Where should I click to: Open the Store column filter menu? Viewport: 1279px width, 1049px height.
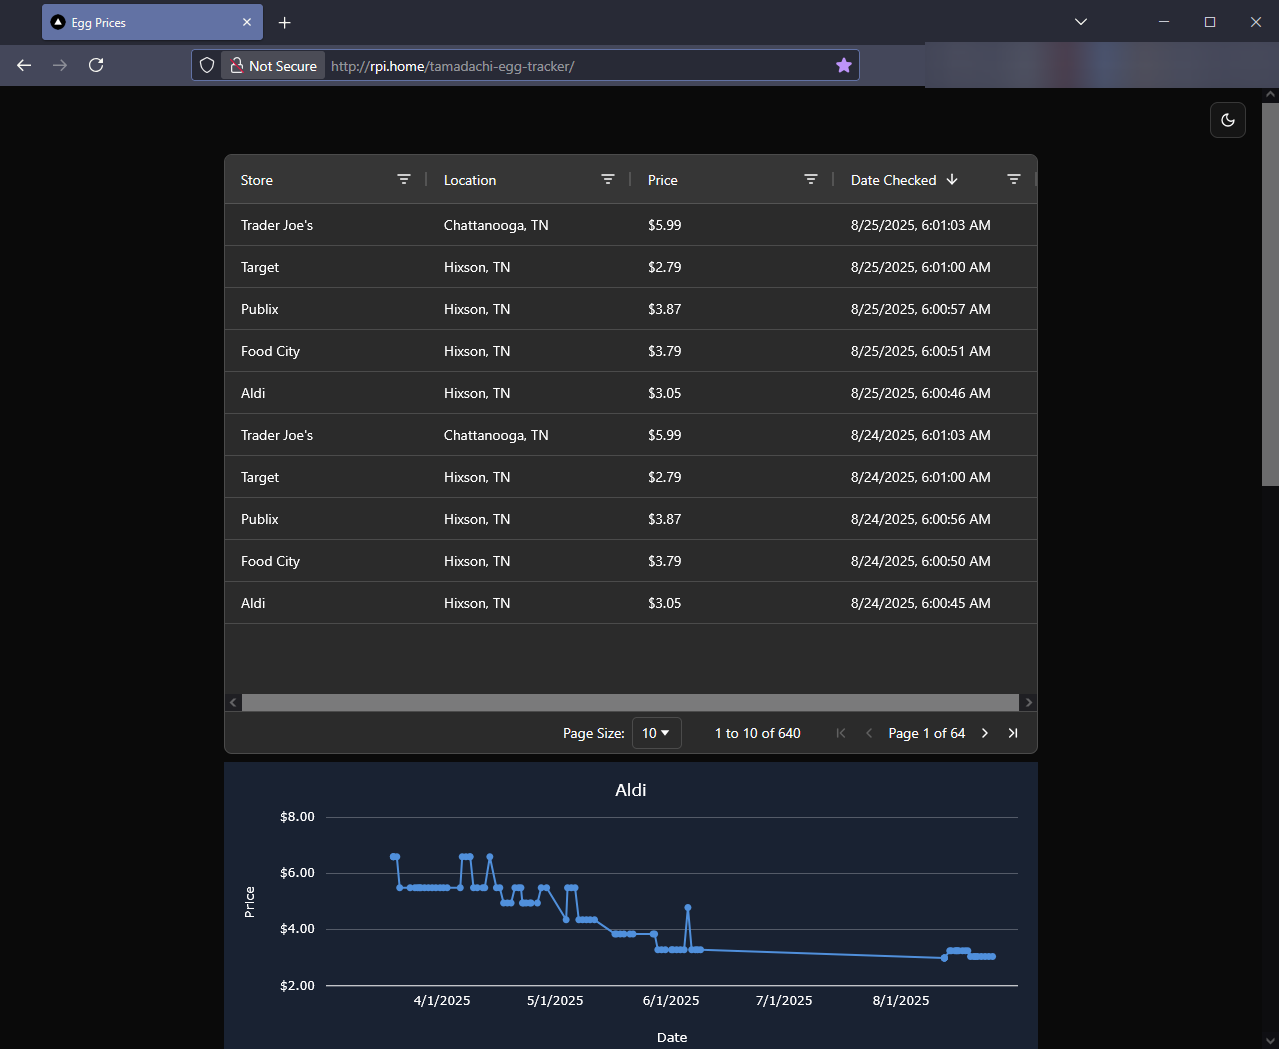pyautogui.click(x=404, y=180)
